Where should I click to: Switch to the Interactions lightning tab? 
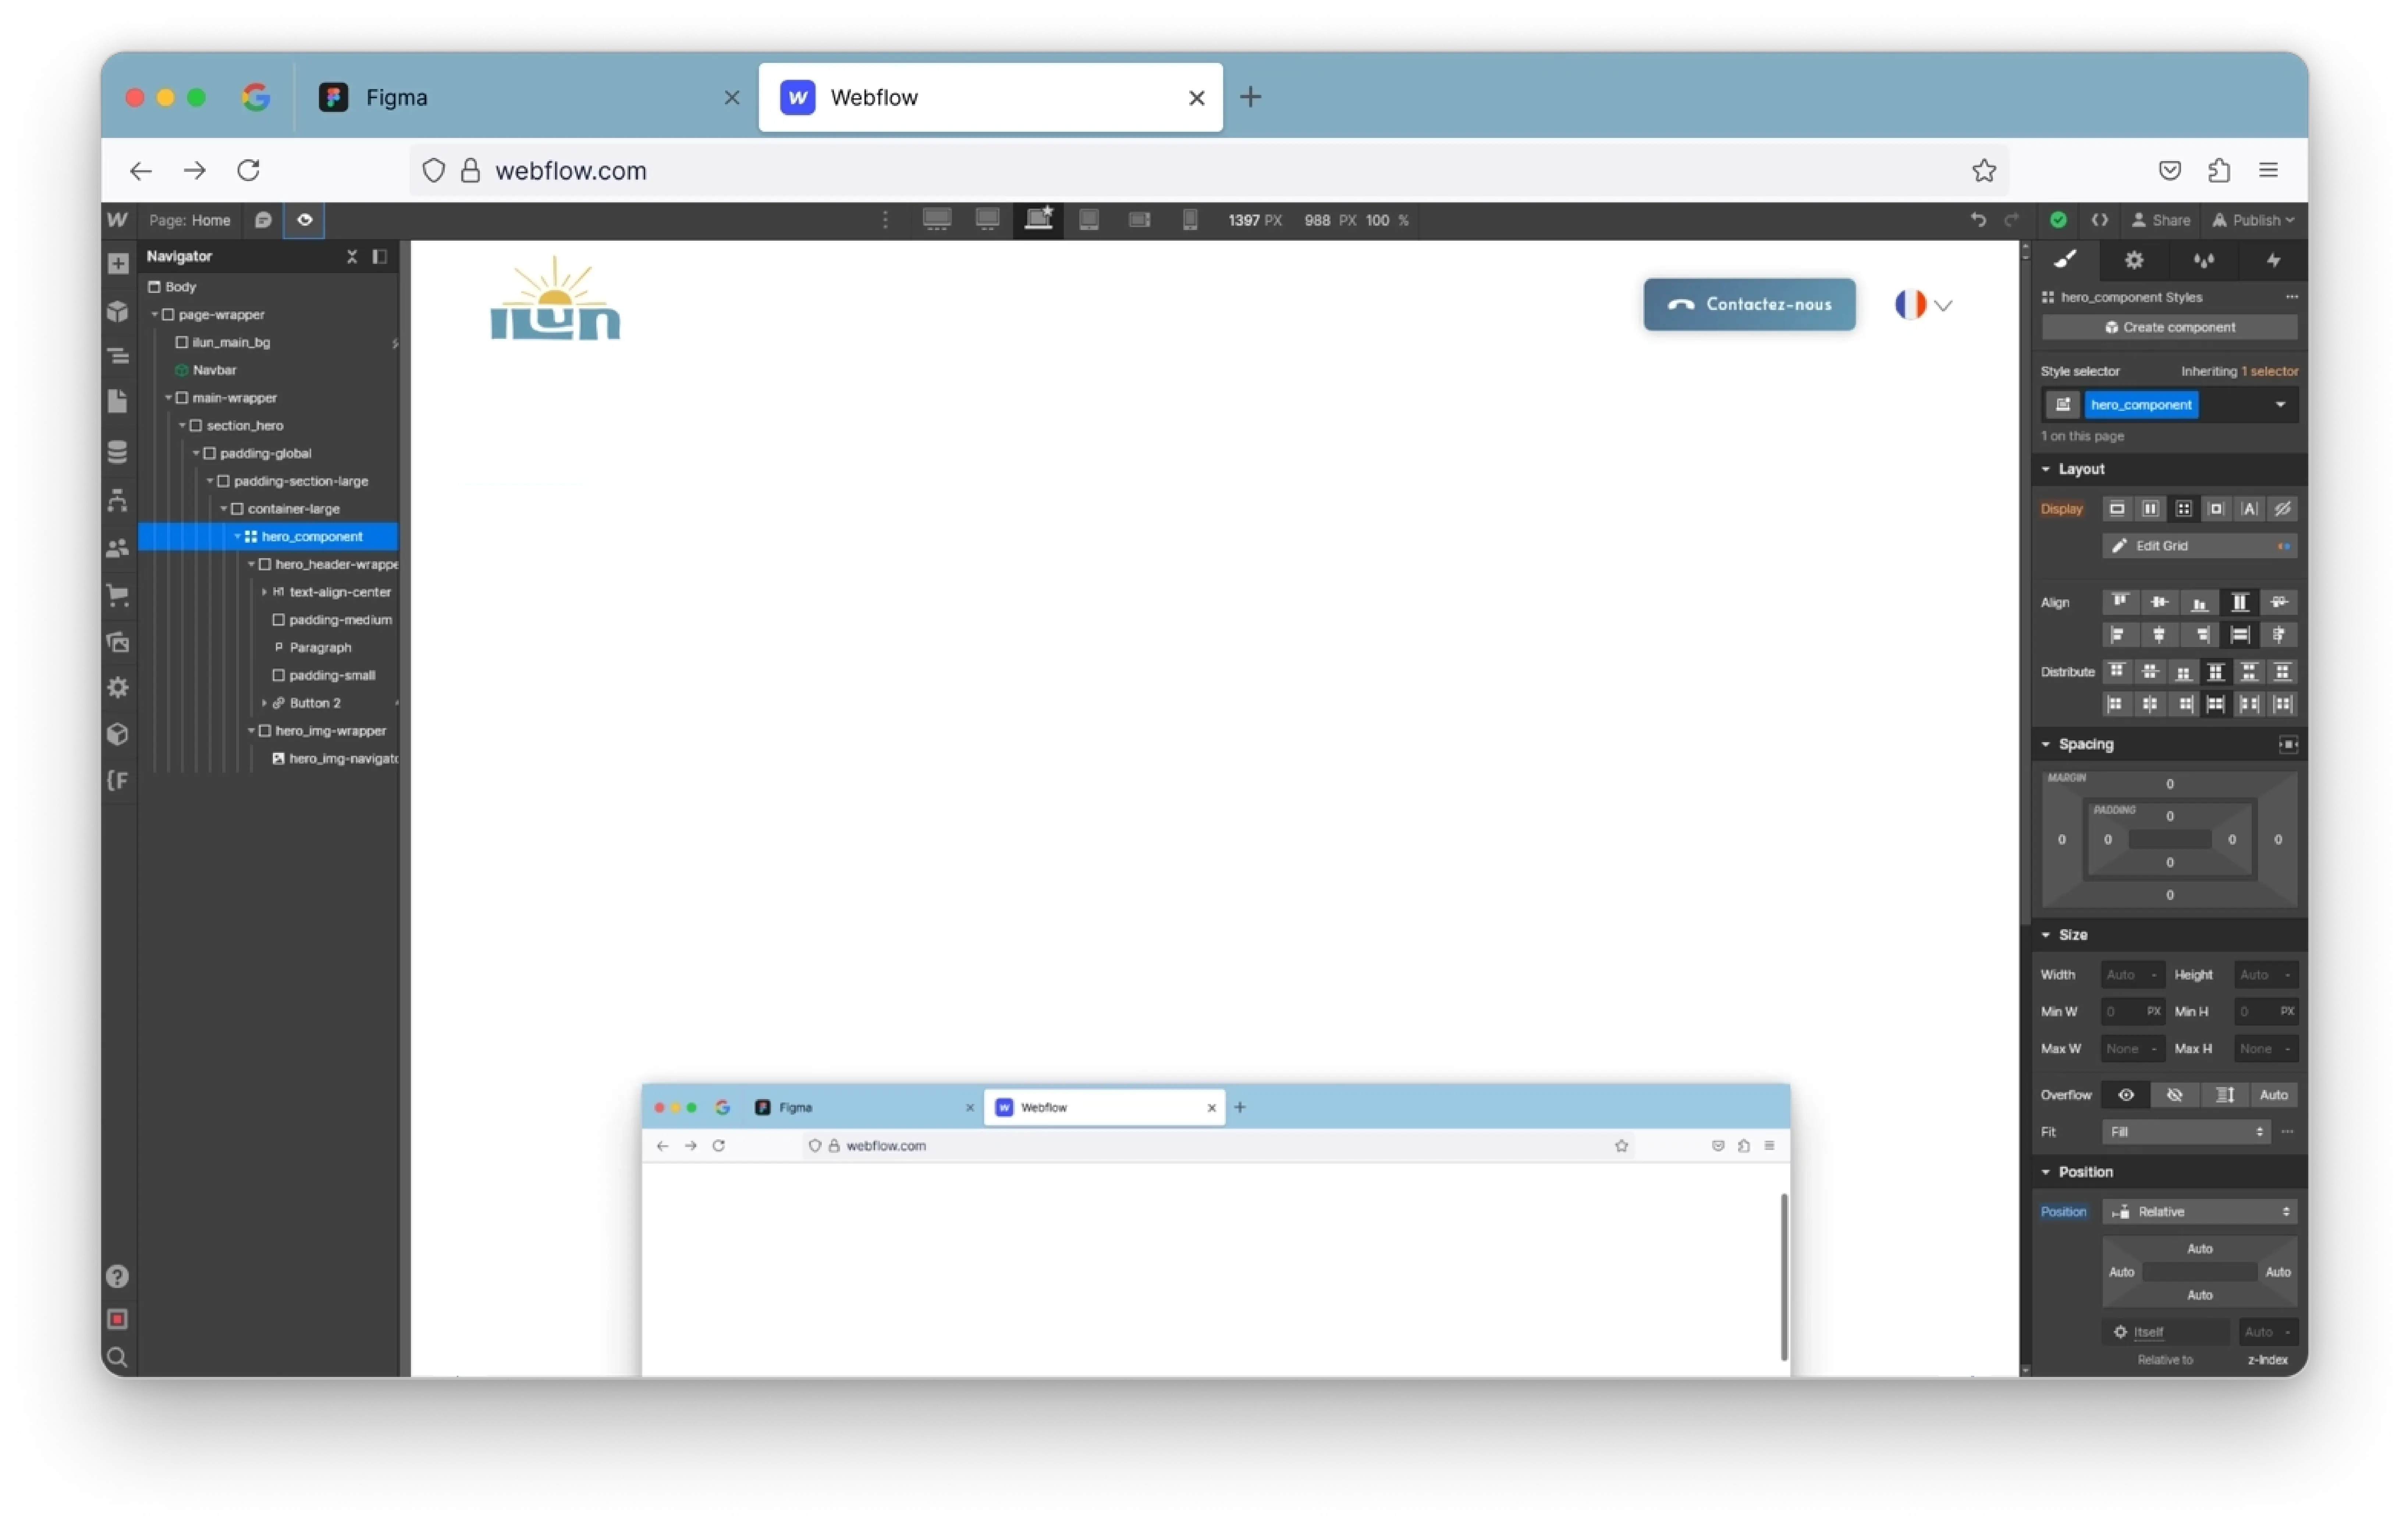click(2274, 260)
